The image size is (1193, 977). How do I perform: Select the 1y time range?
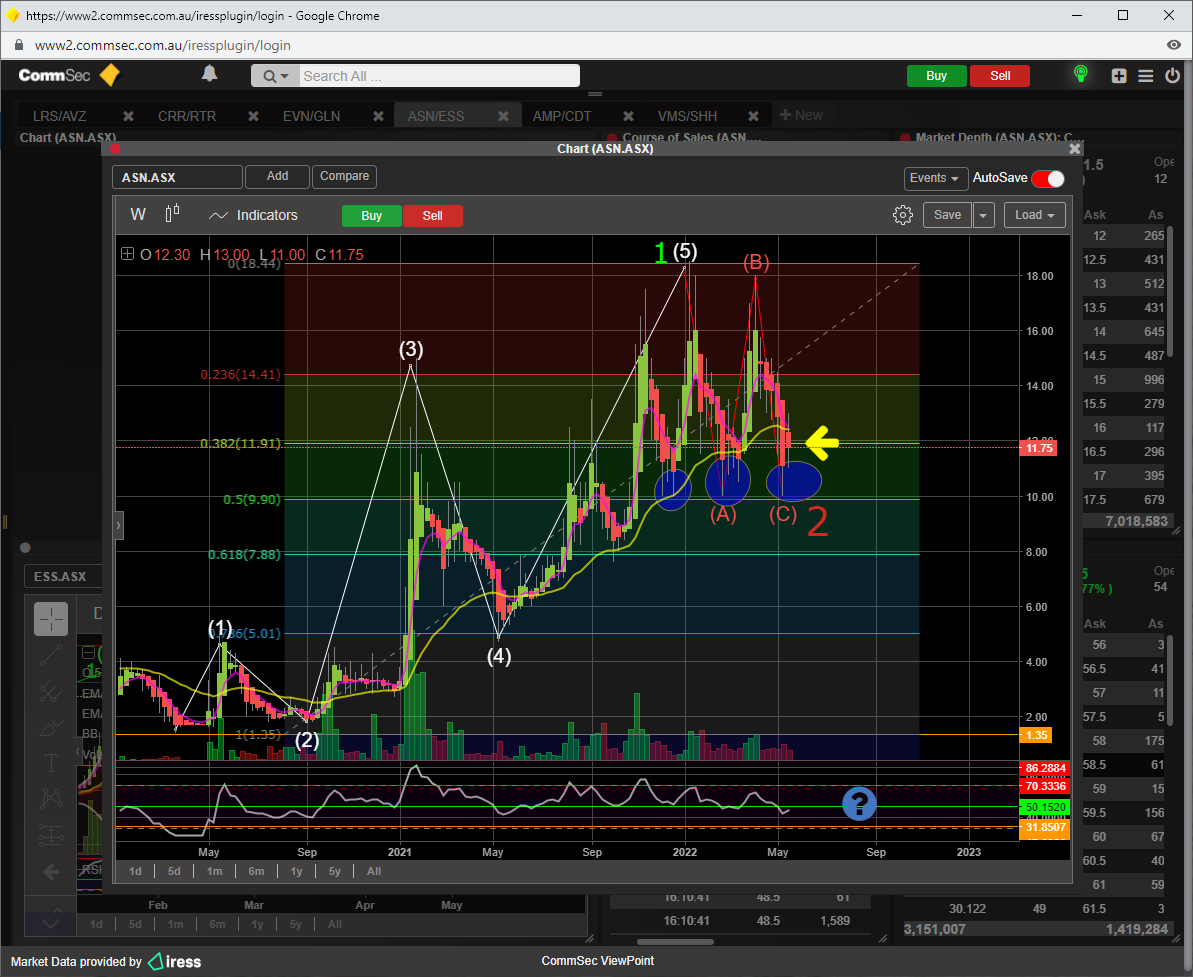tap(297, 871)
